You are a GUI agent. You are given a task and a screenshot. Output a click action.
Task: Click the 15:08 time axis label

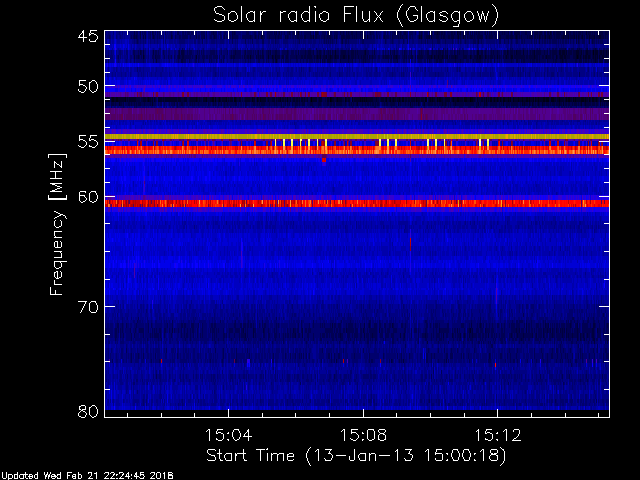(363, 435)
